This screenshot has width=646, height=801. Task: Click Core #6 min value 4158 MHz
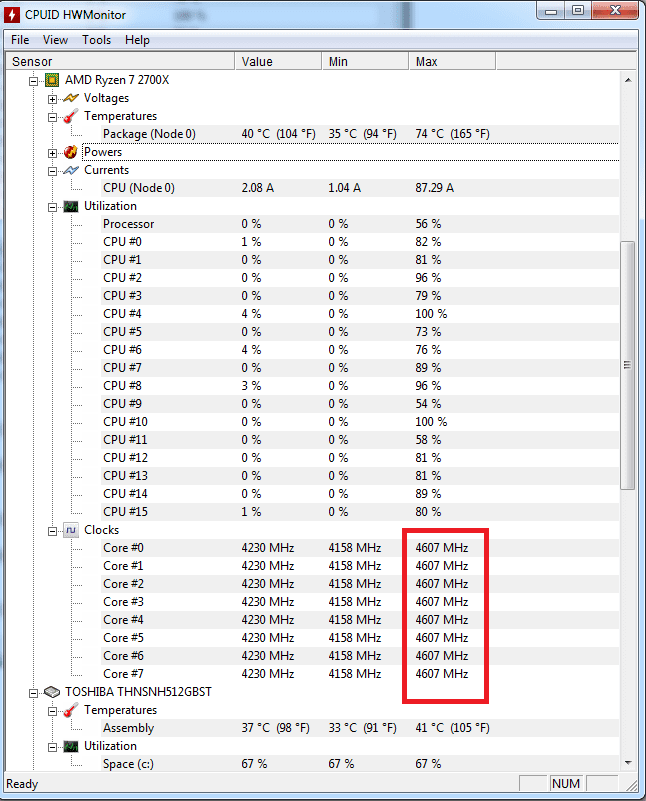tap(355, 656)
